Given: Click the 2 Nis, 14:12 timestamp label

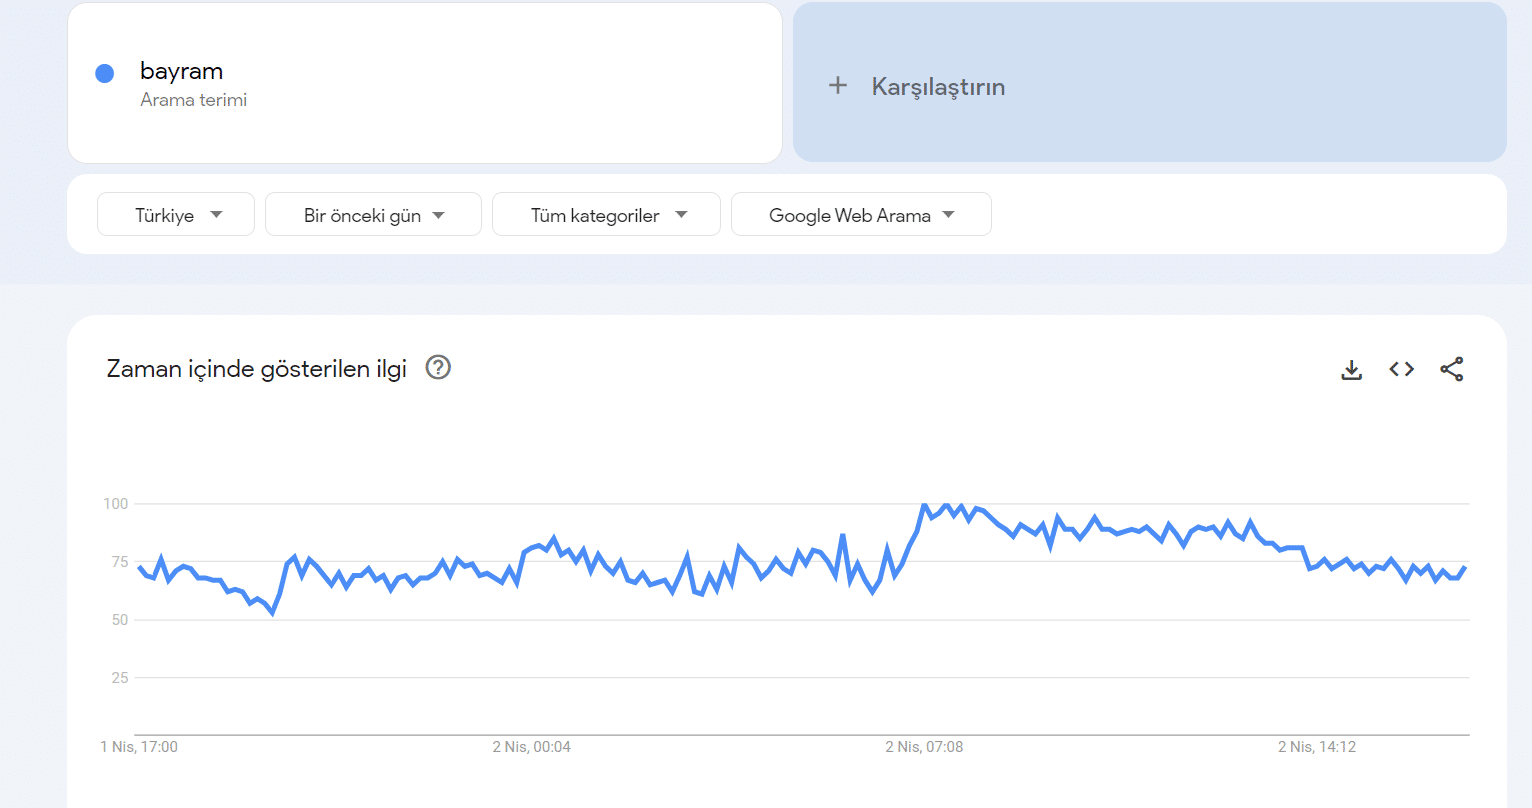Looking at the screenshot, I should [x=1317, y=746].
